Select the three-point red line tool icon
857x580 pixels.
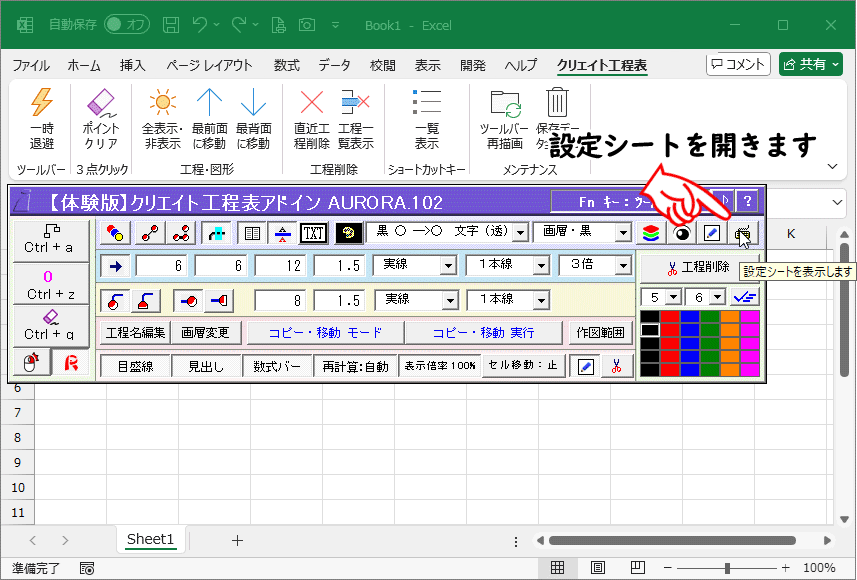coord(181,233)
